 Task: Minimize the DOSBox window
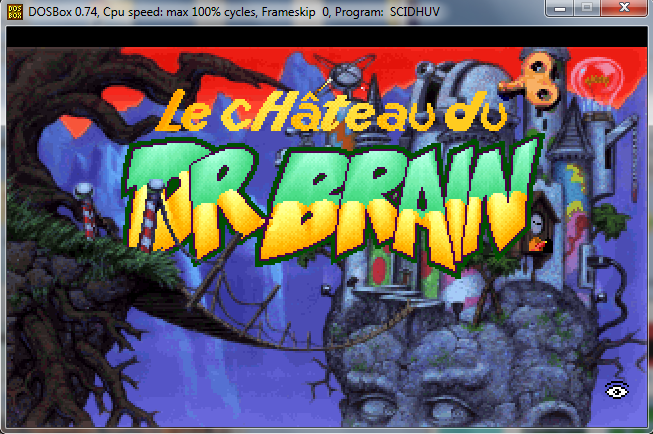(561, 8)
